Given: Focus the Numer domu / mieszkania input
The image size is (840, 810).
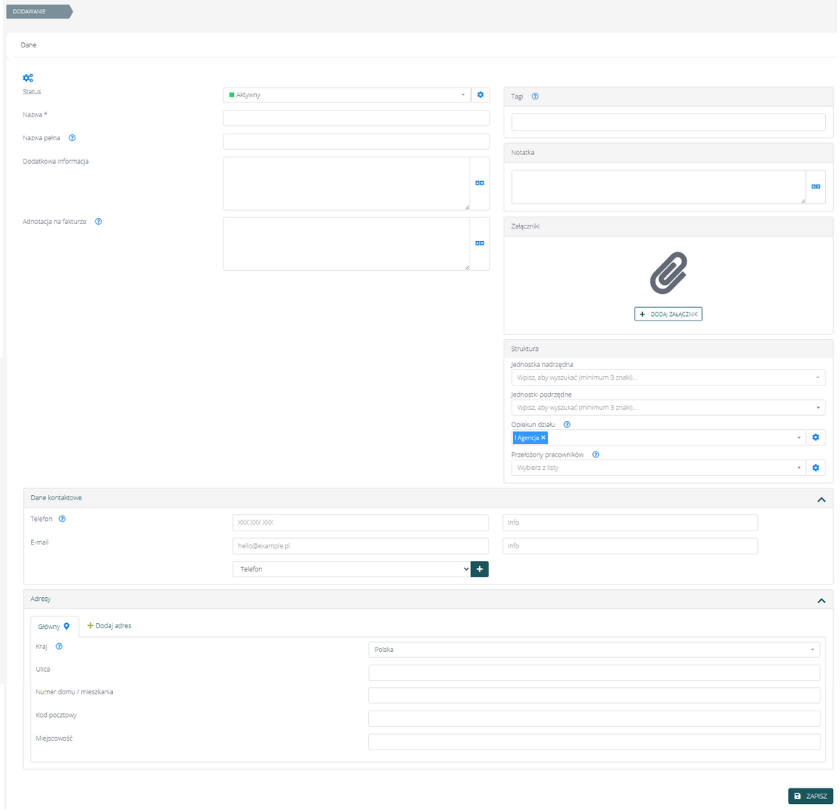Looking at the screenshot, I should 594,695.
